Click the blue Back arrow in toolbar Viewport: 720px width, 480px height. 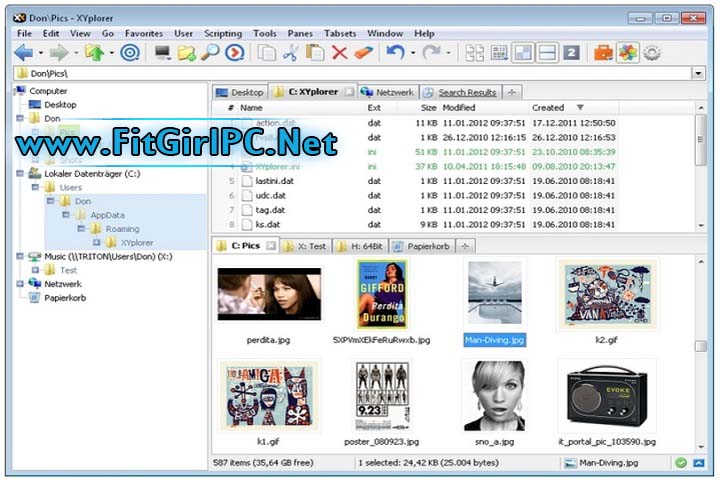[x=23, y=53]
